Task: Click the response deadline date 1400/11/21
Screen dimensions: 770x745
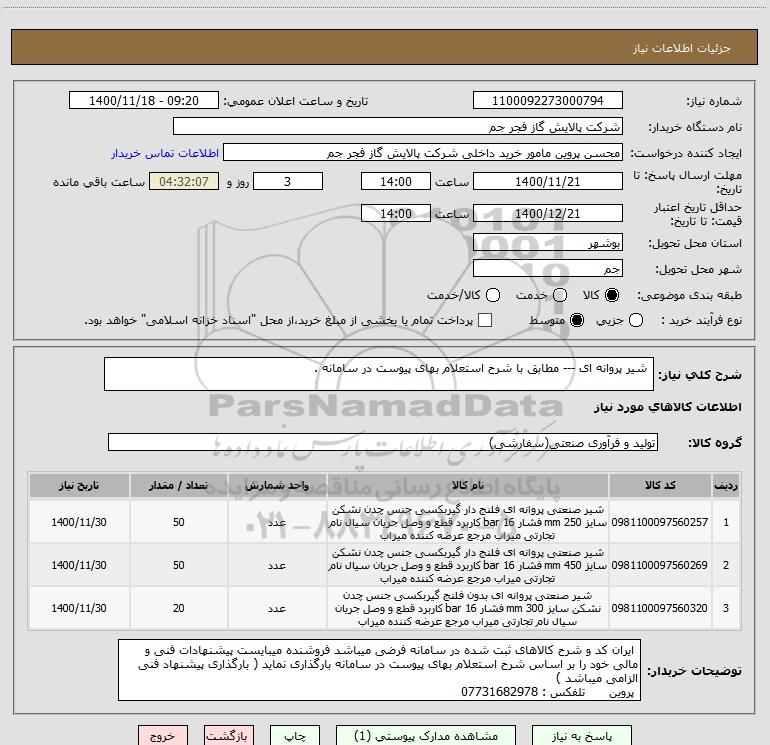Action: coord(548,181)
